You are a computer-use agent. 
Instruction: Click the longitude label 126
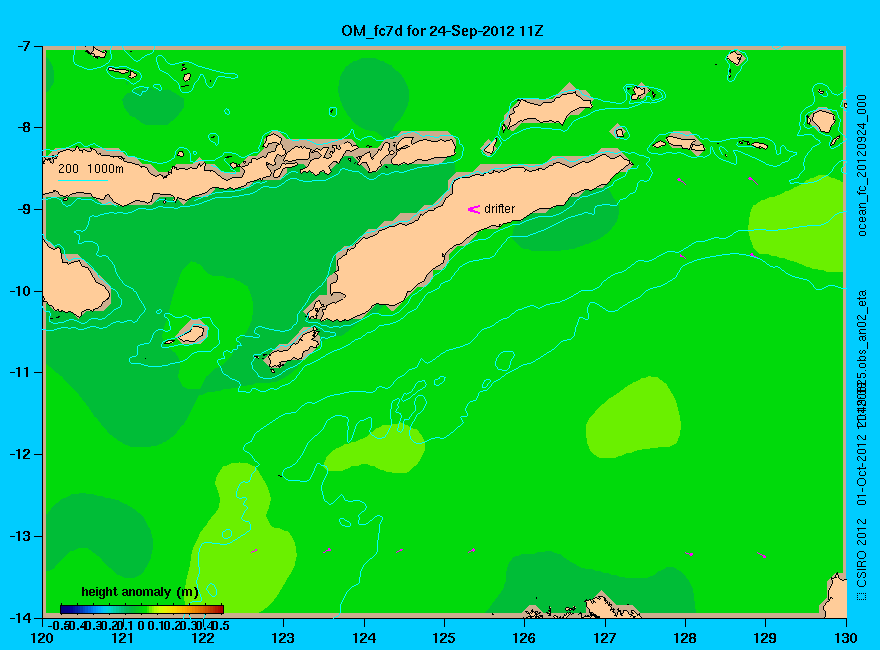tap(525, 638)
